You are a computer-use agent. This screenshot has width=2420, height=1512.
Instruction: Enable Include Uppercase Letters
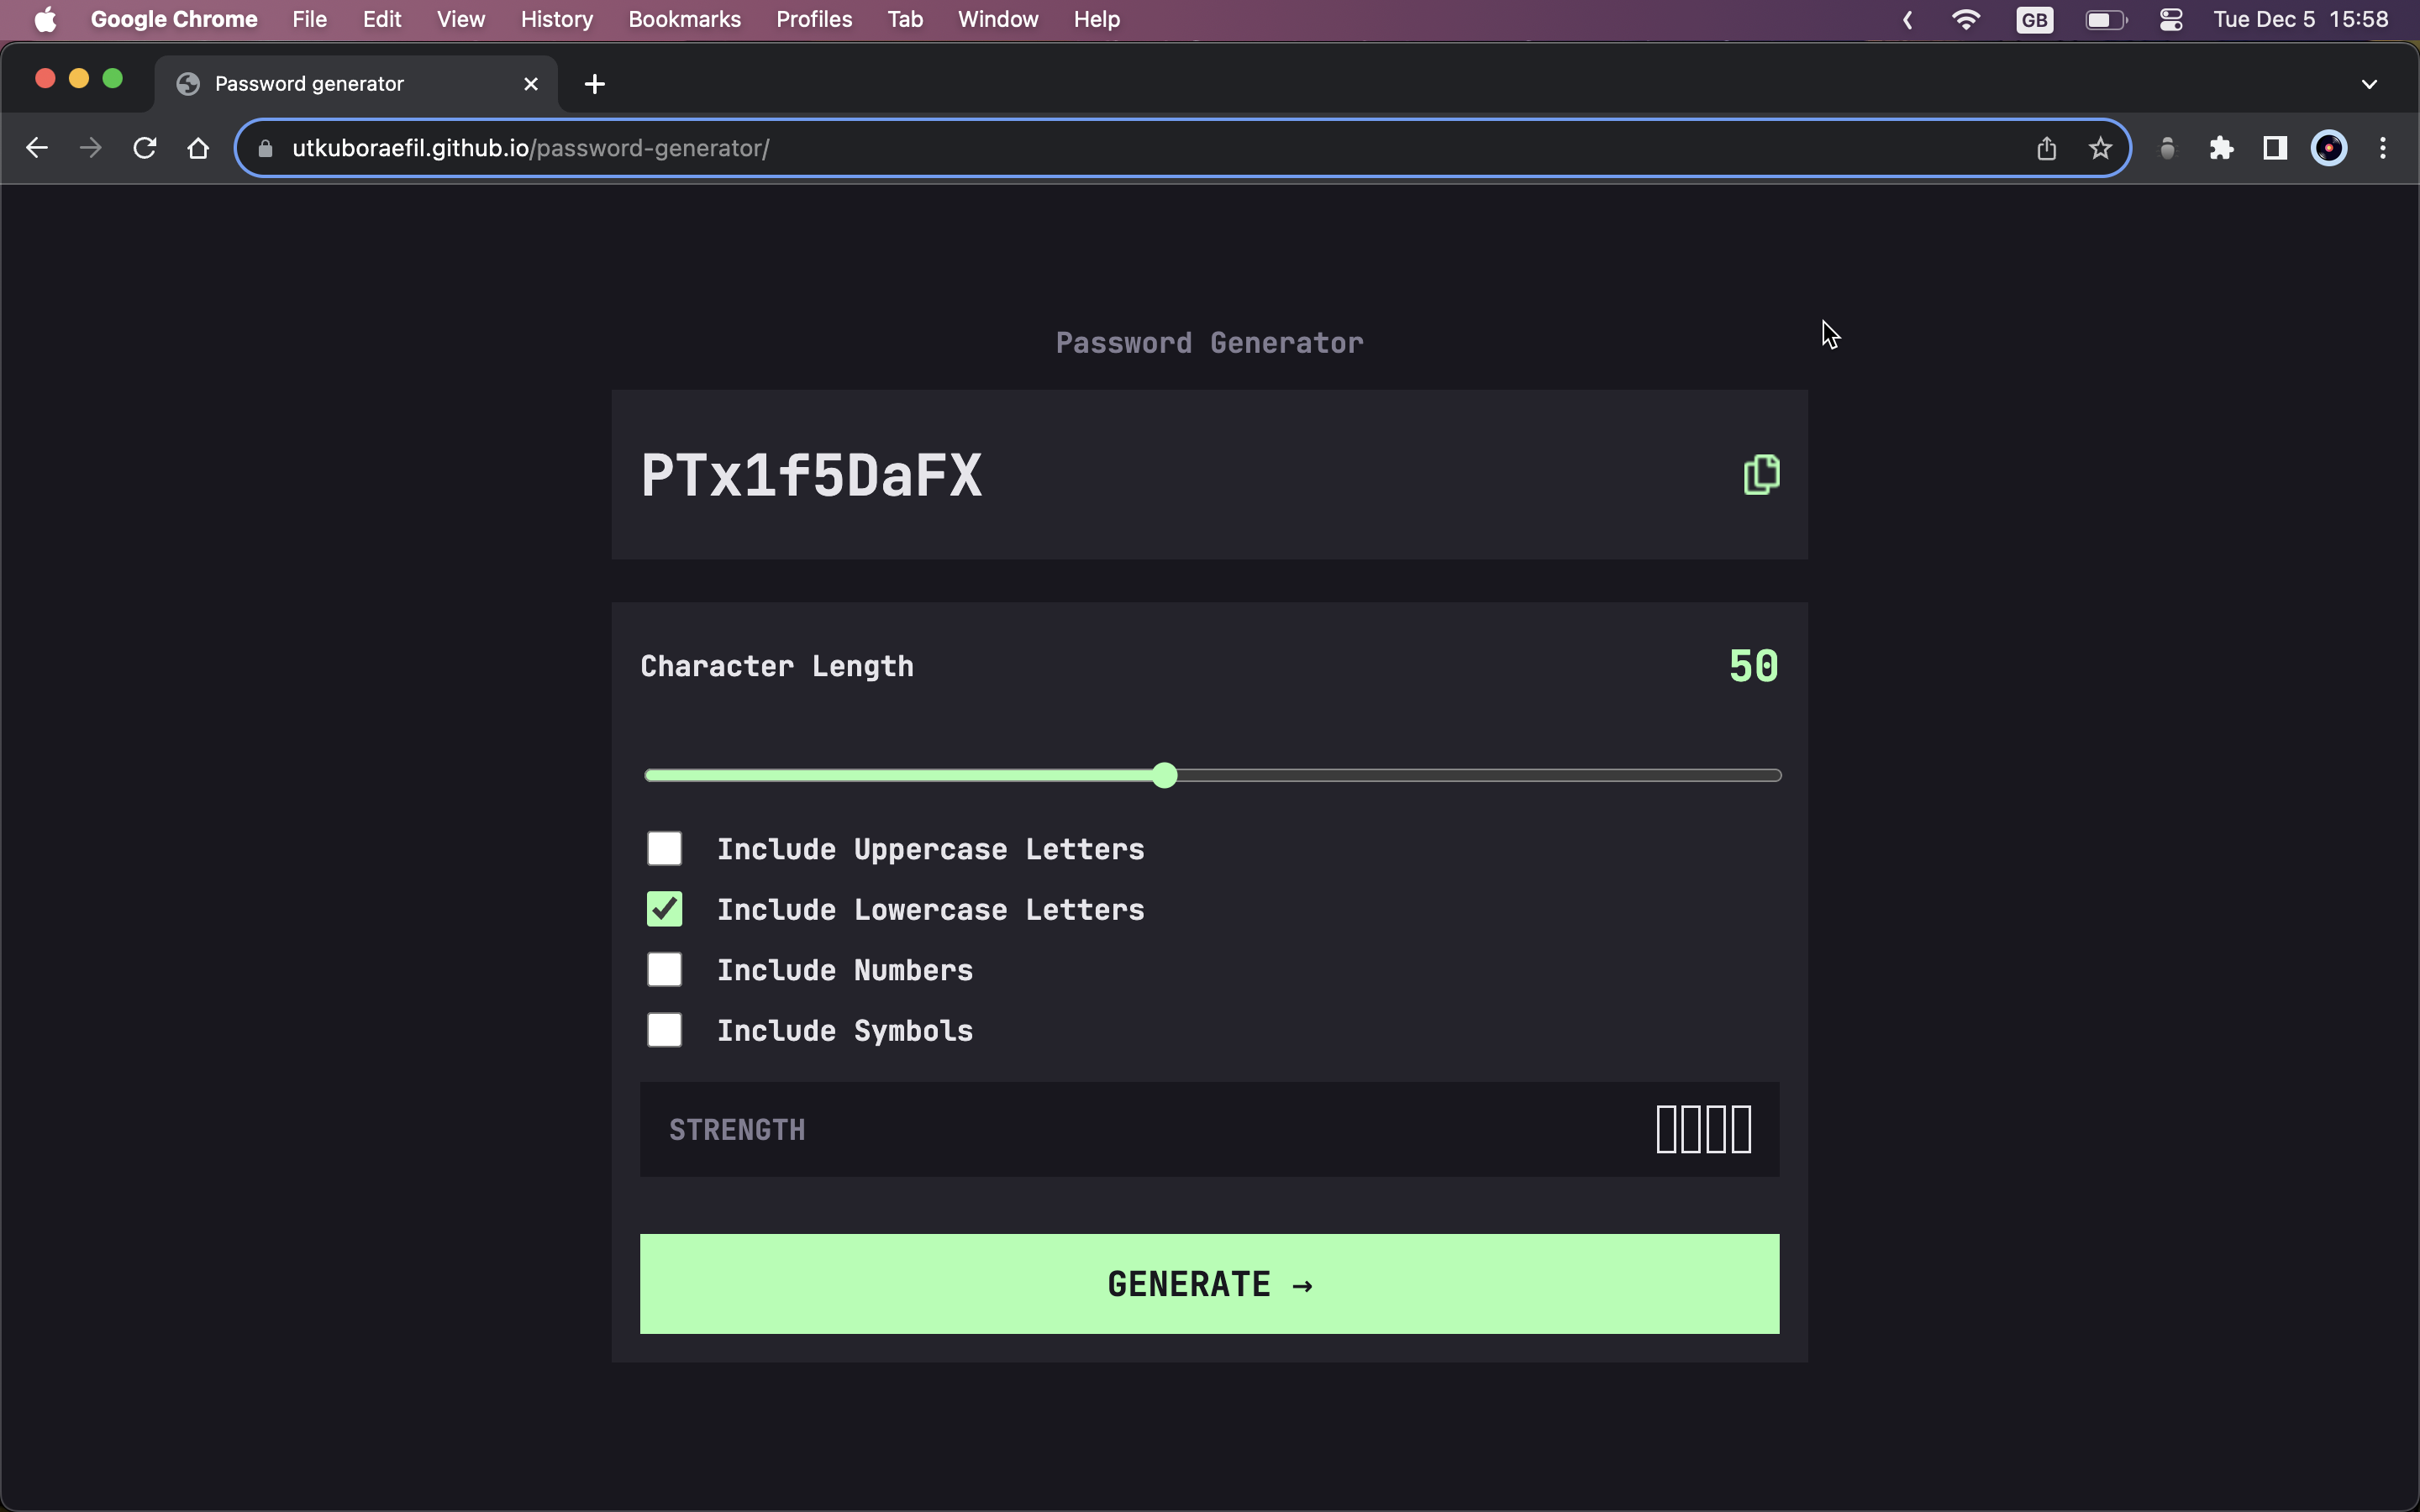tap(664, 848)
